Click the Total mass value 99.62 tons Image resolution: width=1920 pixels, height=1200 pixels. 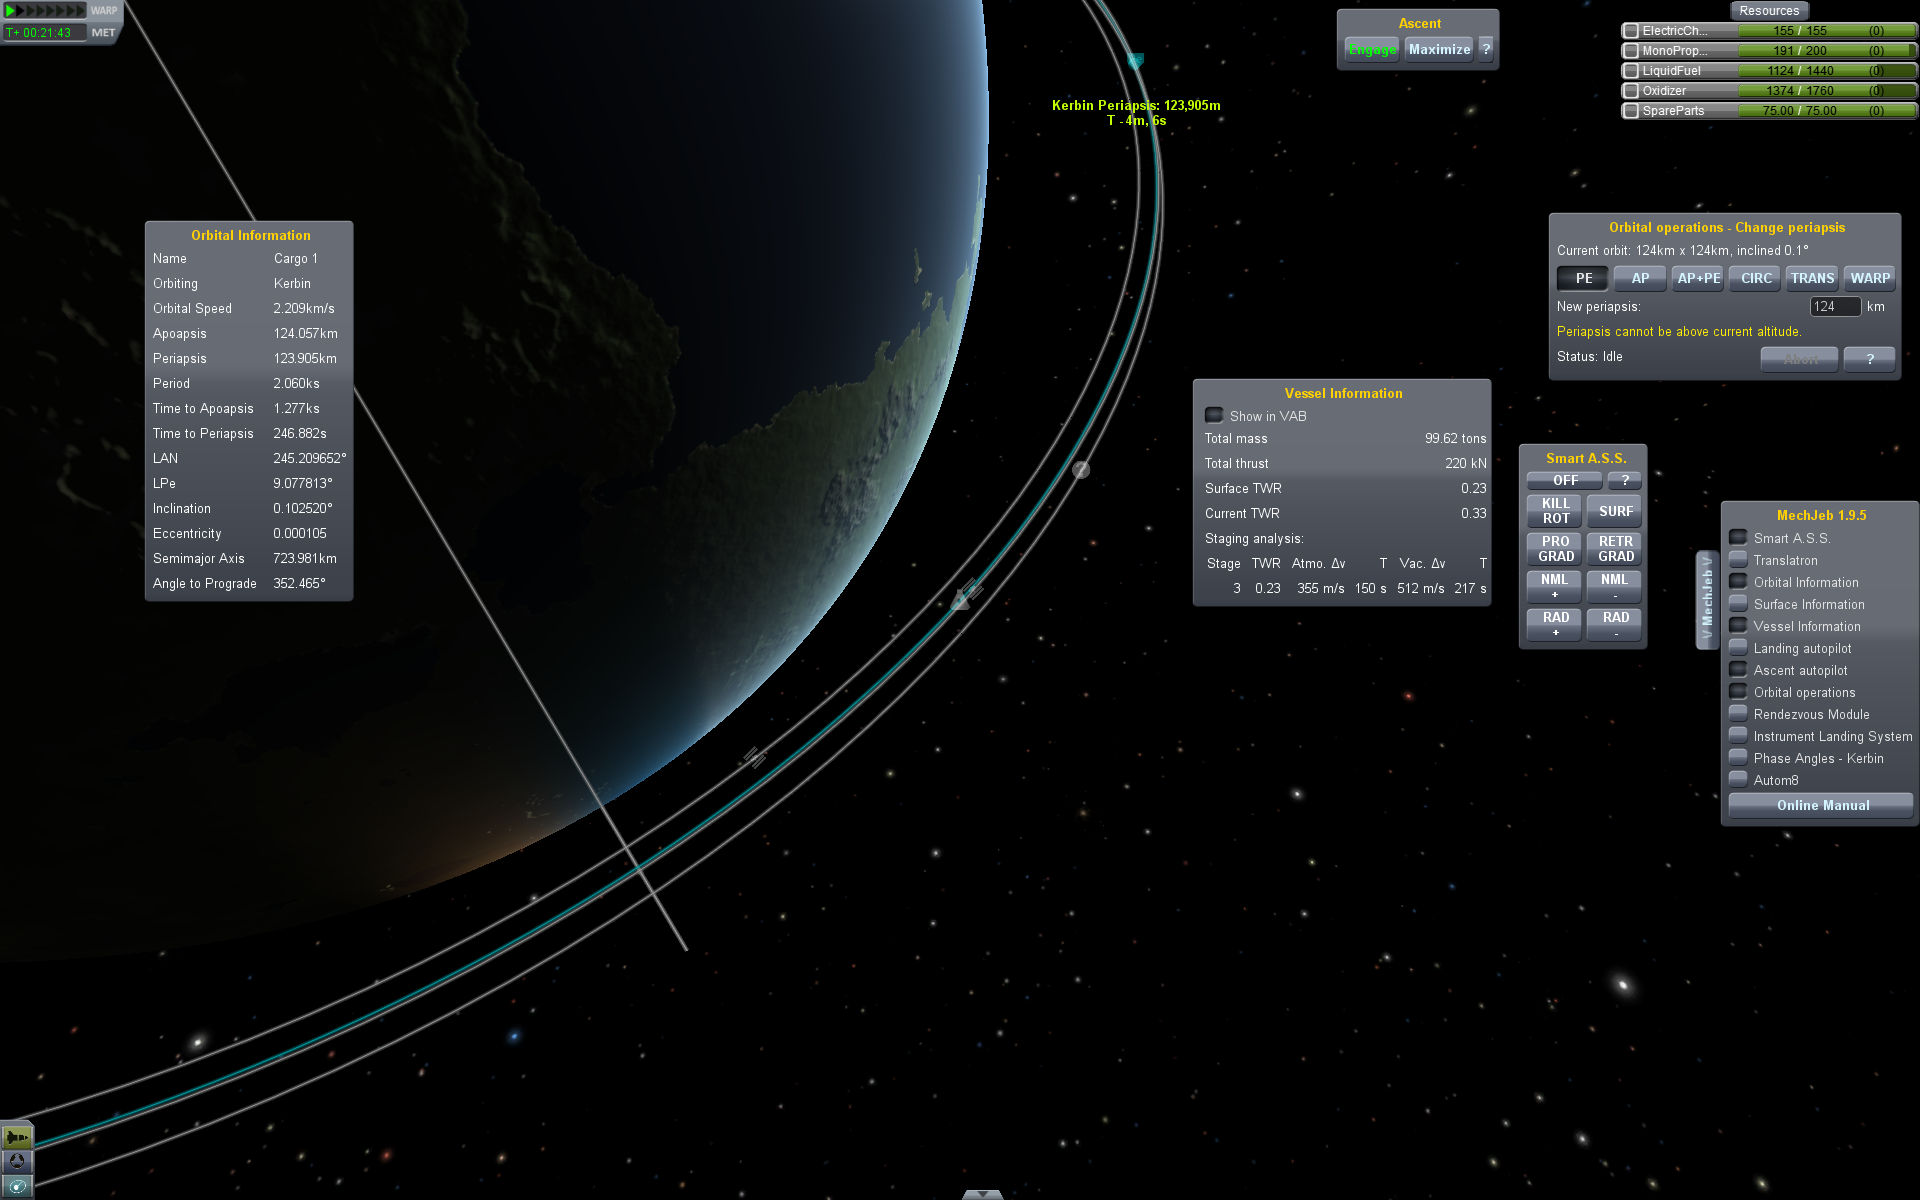tap(1455, 439)
